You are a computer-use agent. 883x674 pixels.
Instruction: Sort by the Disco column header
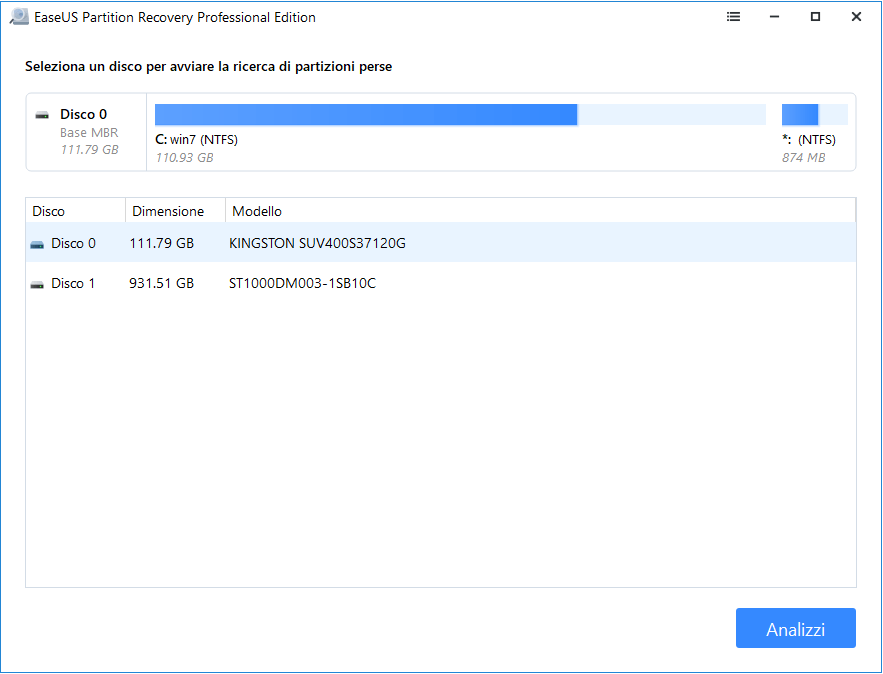(75, 211)
